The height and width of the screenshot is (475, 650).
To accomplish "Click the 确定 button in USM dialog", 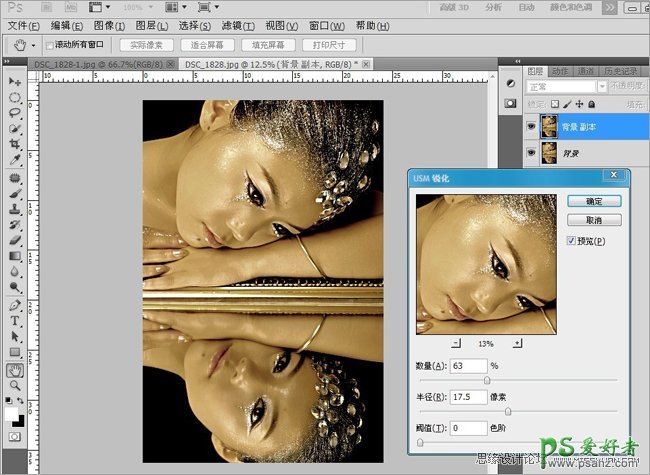I will click(593, 201).
